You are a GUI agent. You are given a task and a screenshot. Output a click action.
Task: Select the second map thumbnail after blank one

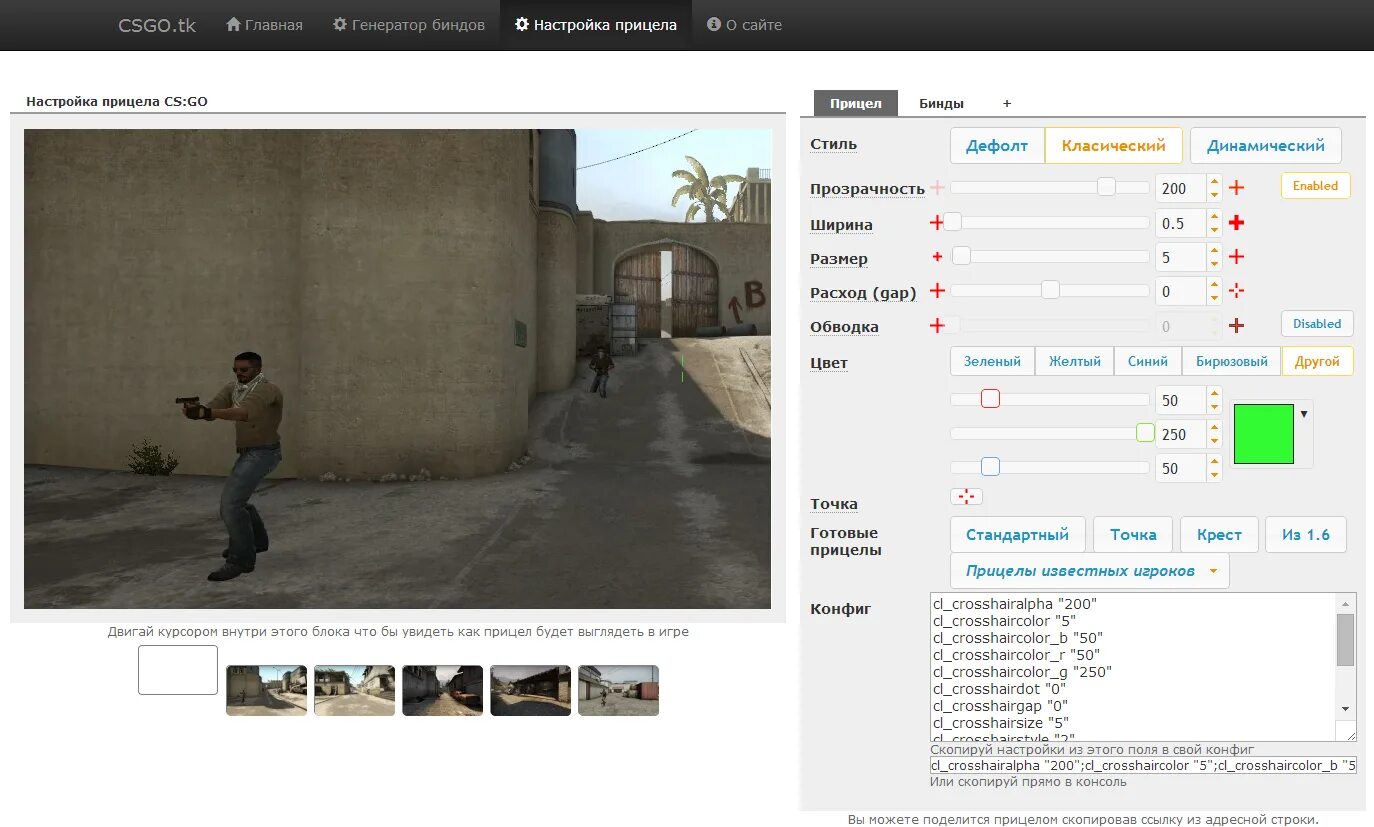355,690
